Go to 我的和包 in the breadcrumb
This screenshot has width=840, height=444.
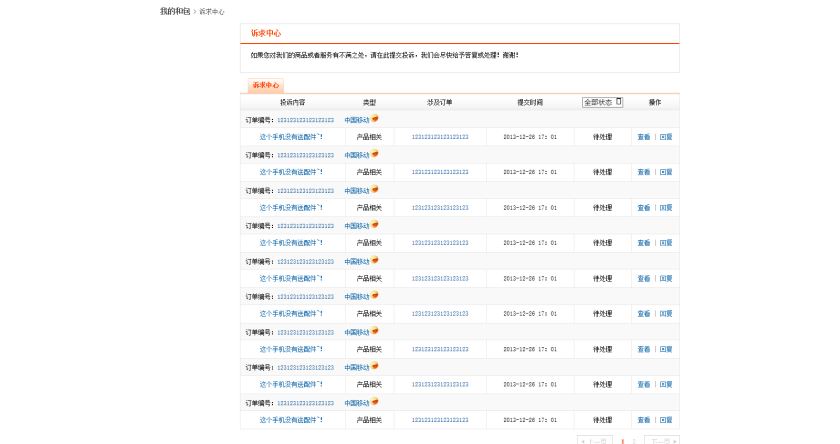[175, 11]
